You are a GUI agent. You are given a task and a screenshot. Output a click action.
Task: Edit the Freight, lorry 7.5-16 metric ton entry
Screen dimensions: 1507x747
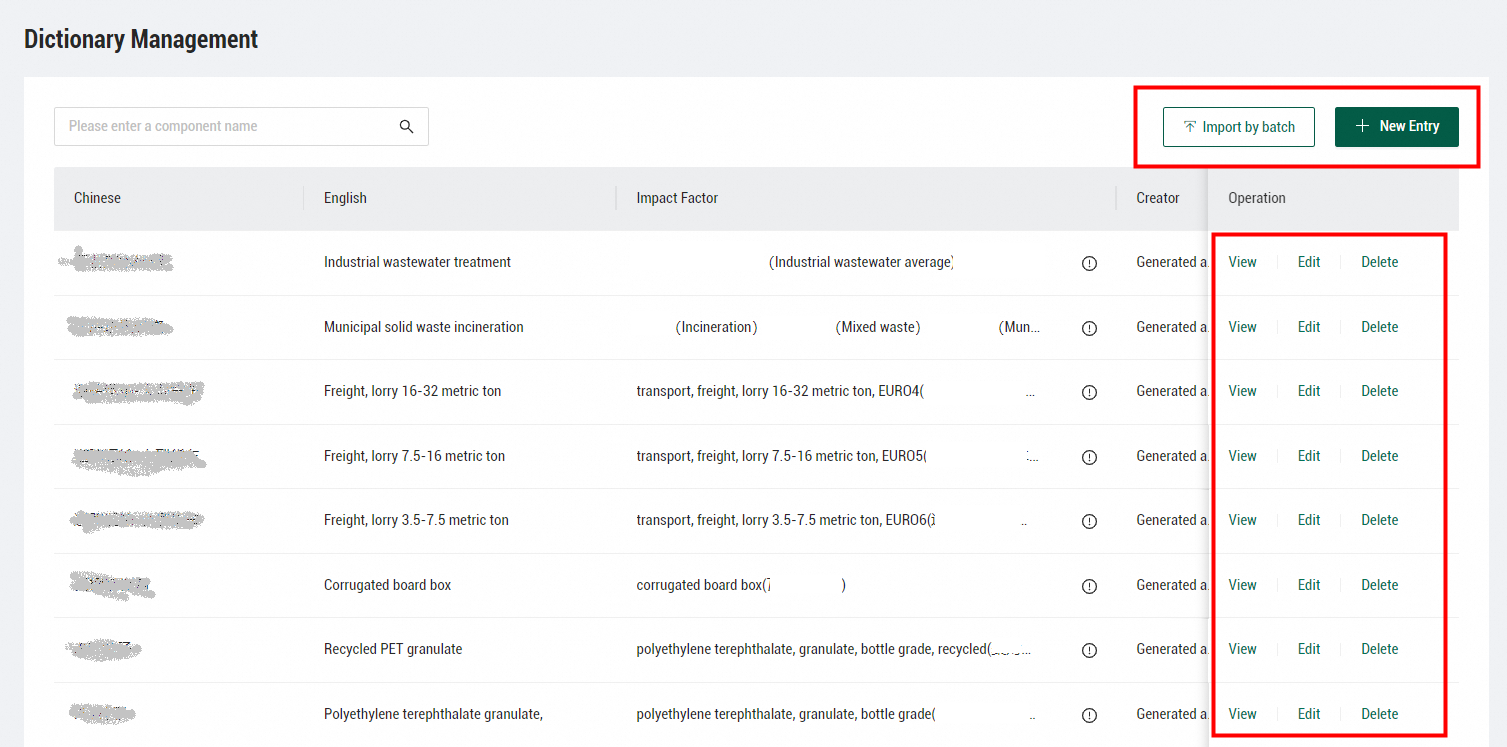[1309, 456]
